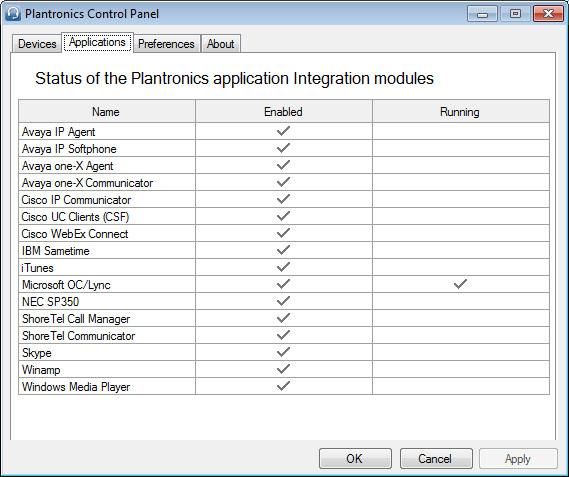The image size is (569, 477).
Task: Click the Apply button
Action: tap(518, 458)
